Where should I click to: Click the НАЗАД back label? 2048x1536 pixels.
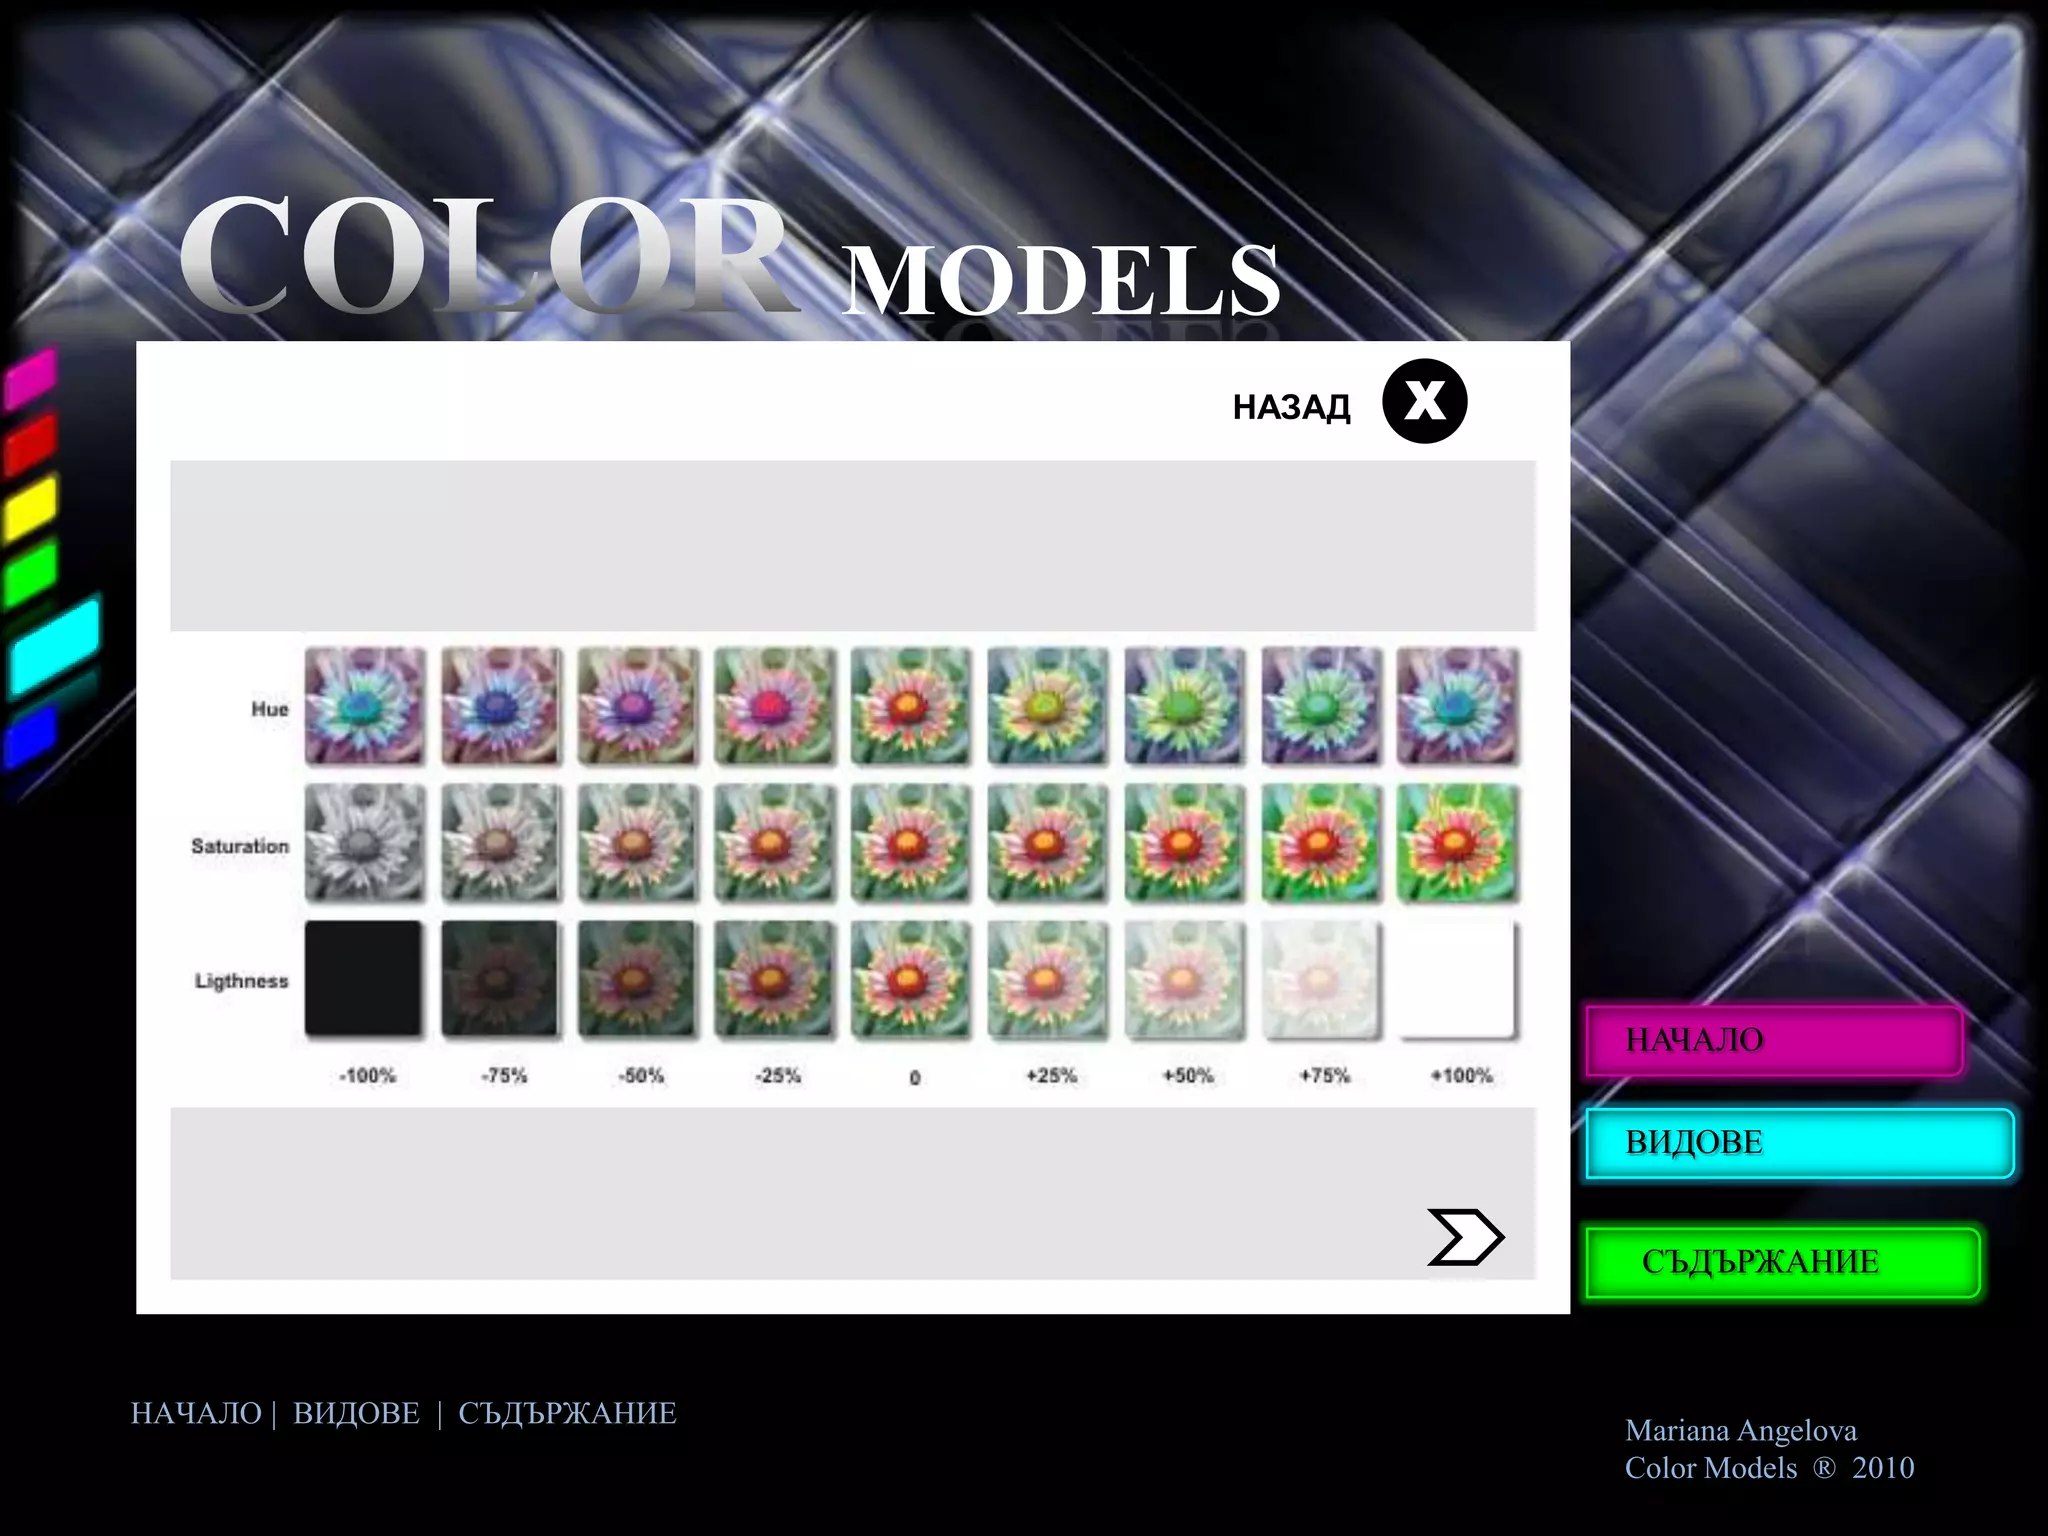pyautogui.click(x=1291, y=408)
